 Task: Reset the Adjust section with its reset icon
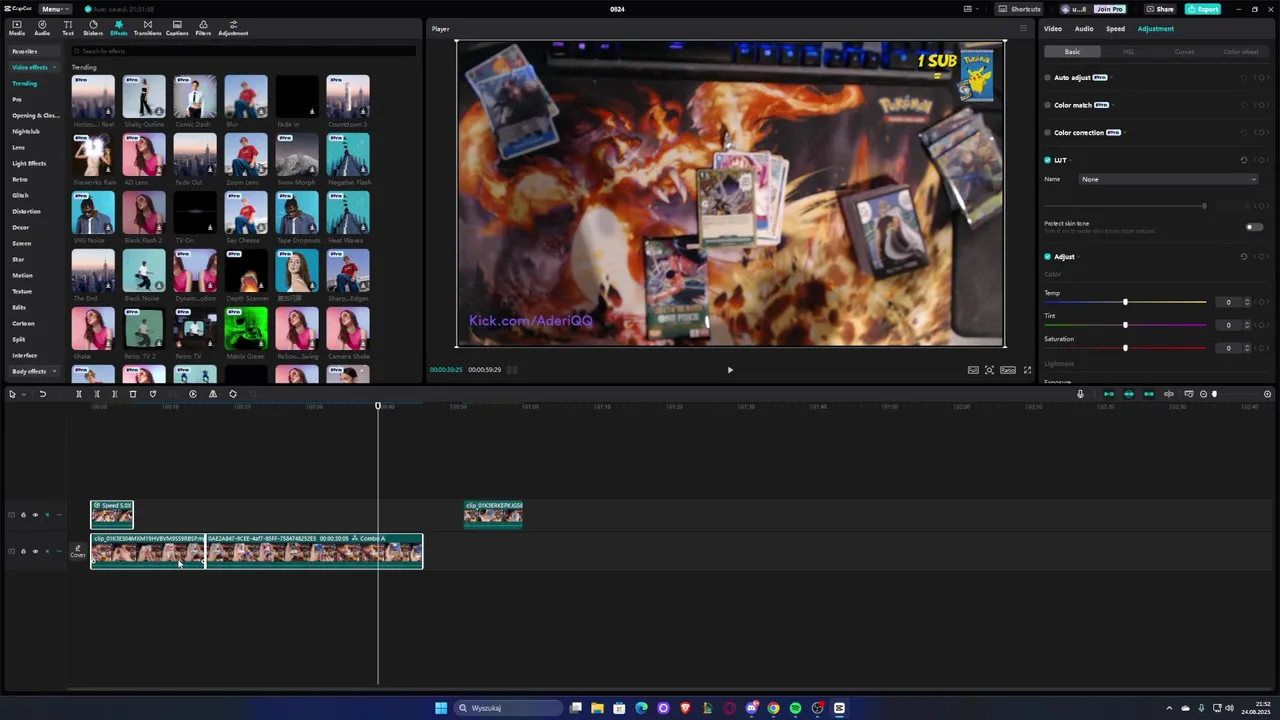pyautogui.click(x=1244, y=257)
